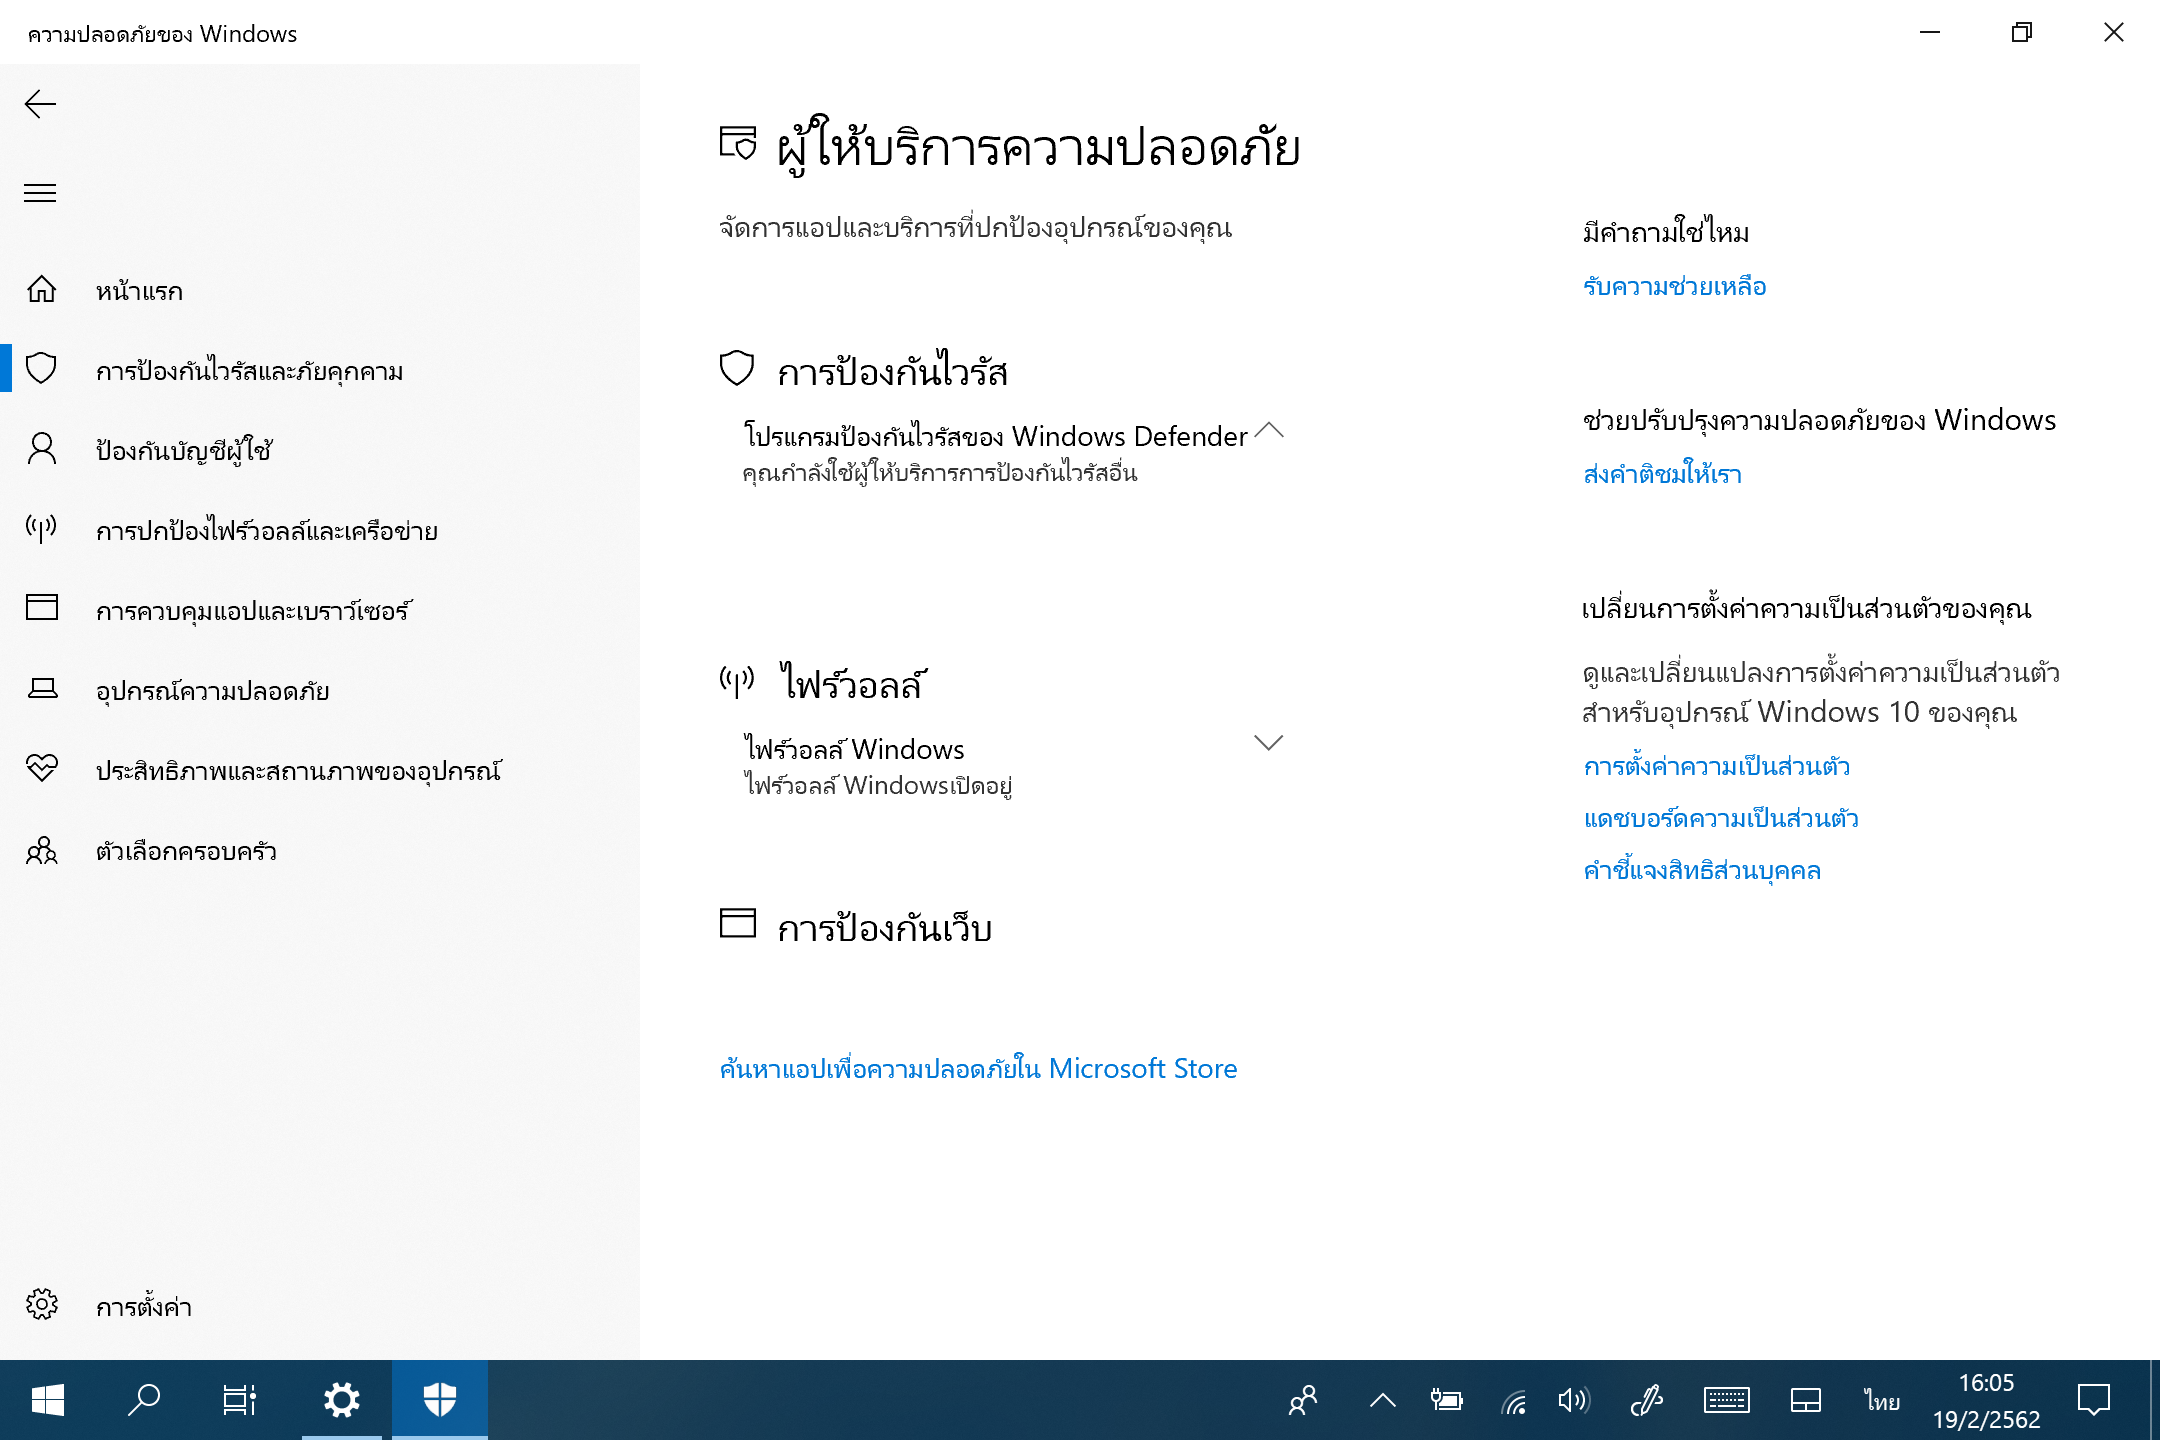2160x1440 pixels.
Task: Click รับความช่วยเหลือ get help link
Action: (x=1674, y=287)
